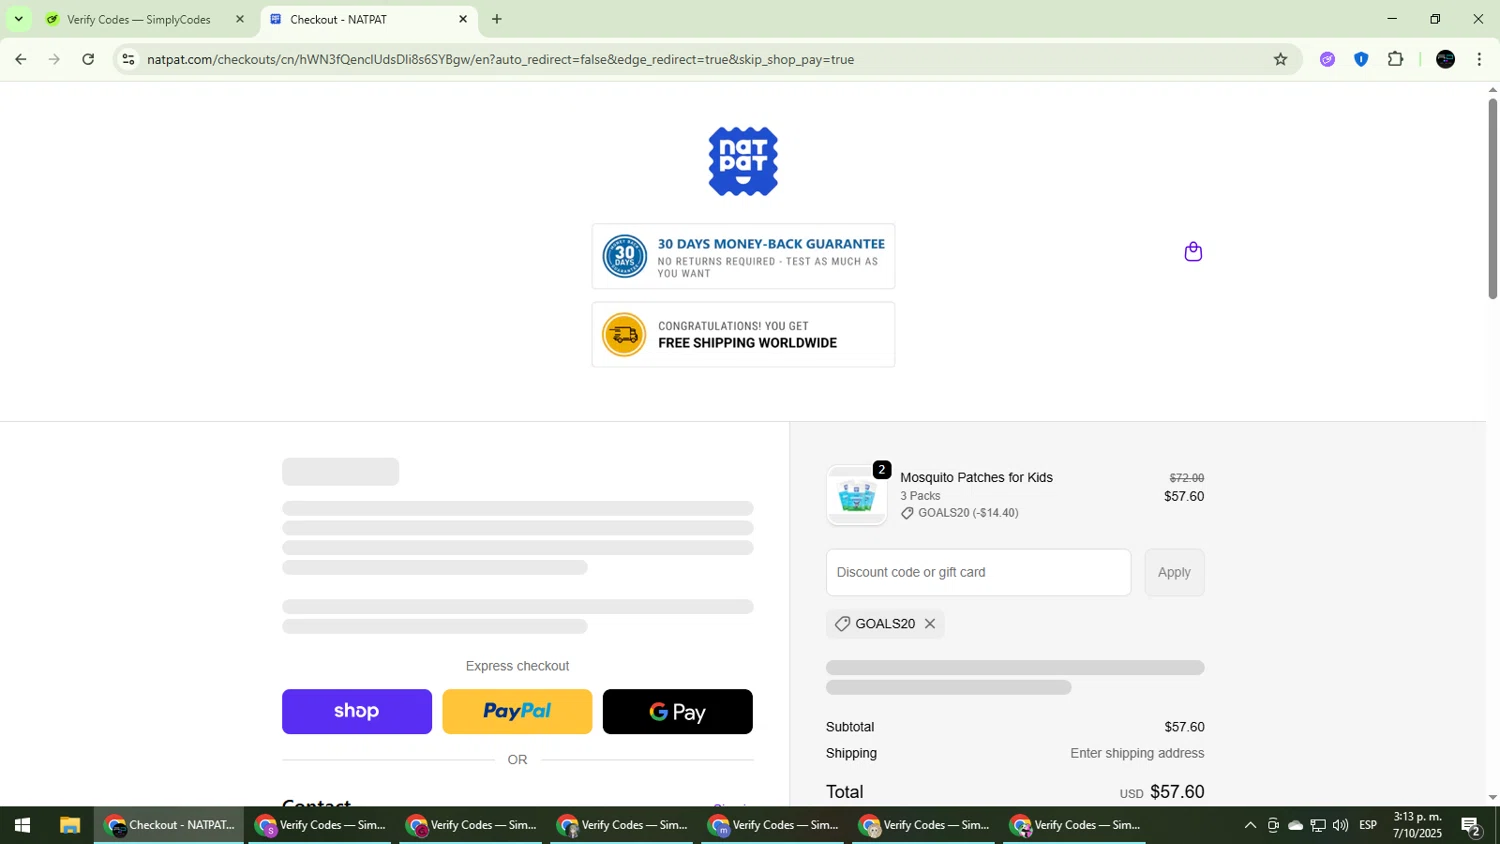
Task: Click the Discount code or gift card field
Action: [978, 572]
